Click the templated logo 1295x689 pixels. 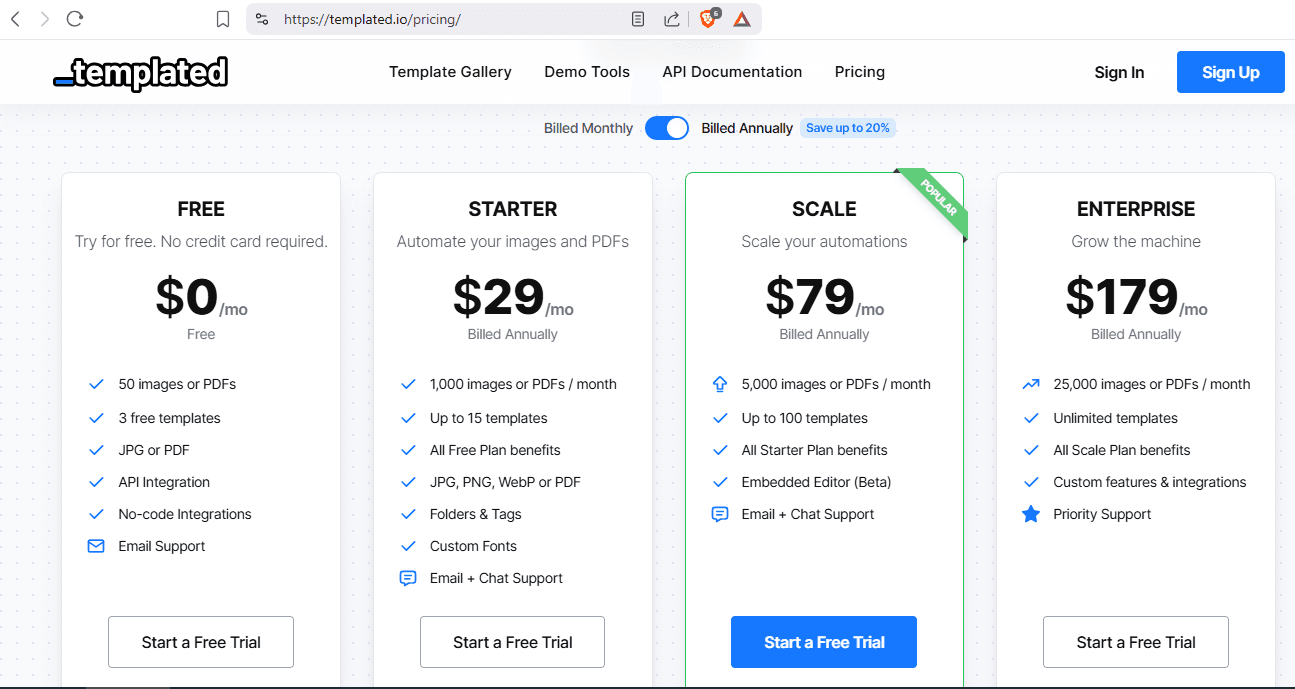[x=141, y=73]
